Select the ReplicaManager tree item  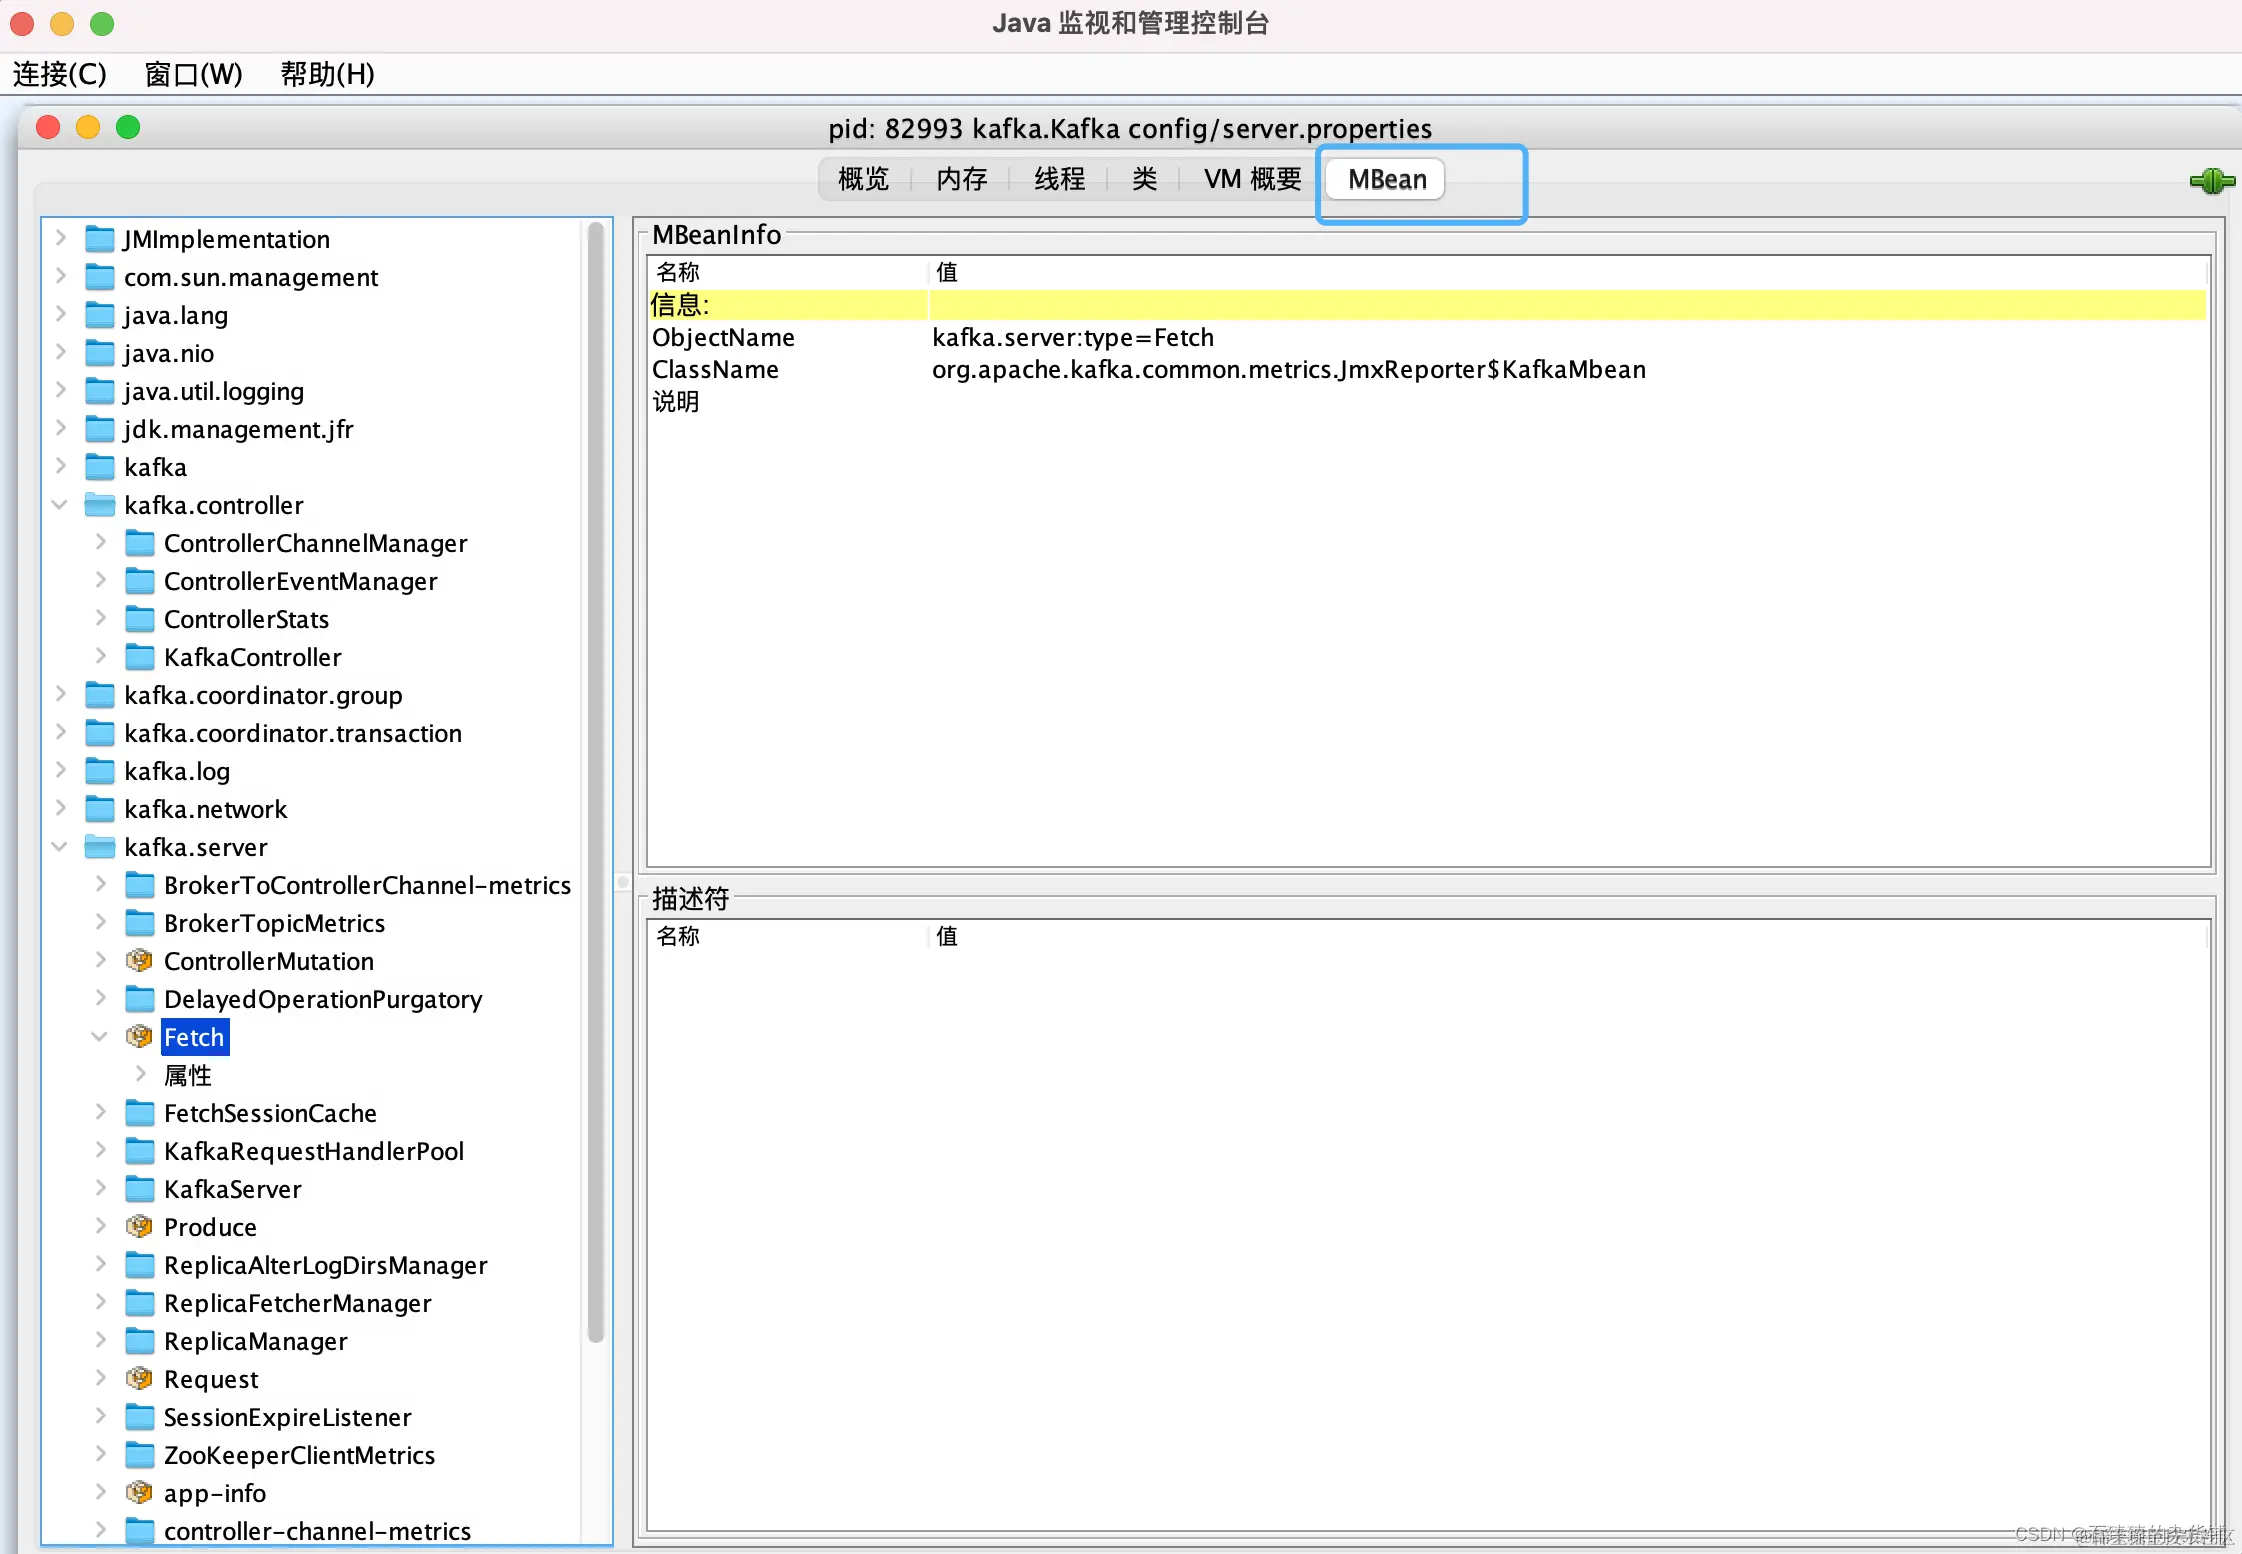coord(255,1341)
